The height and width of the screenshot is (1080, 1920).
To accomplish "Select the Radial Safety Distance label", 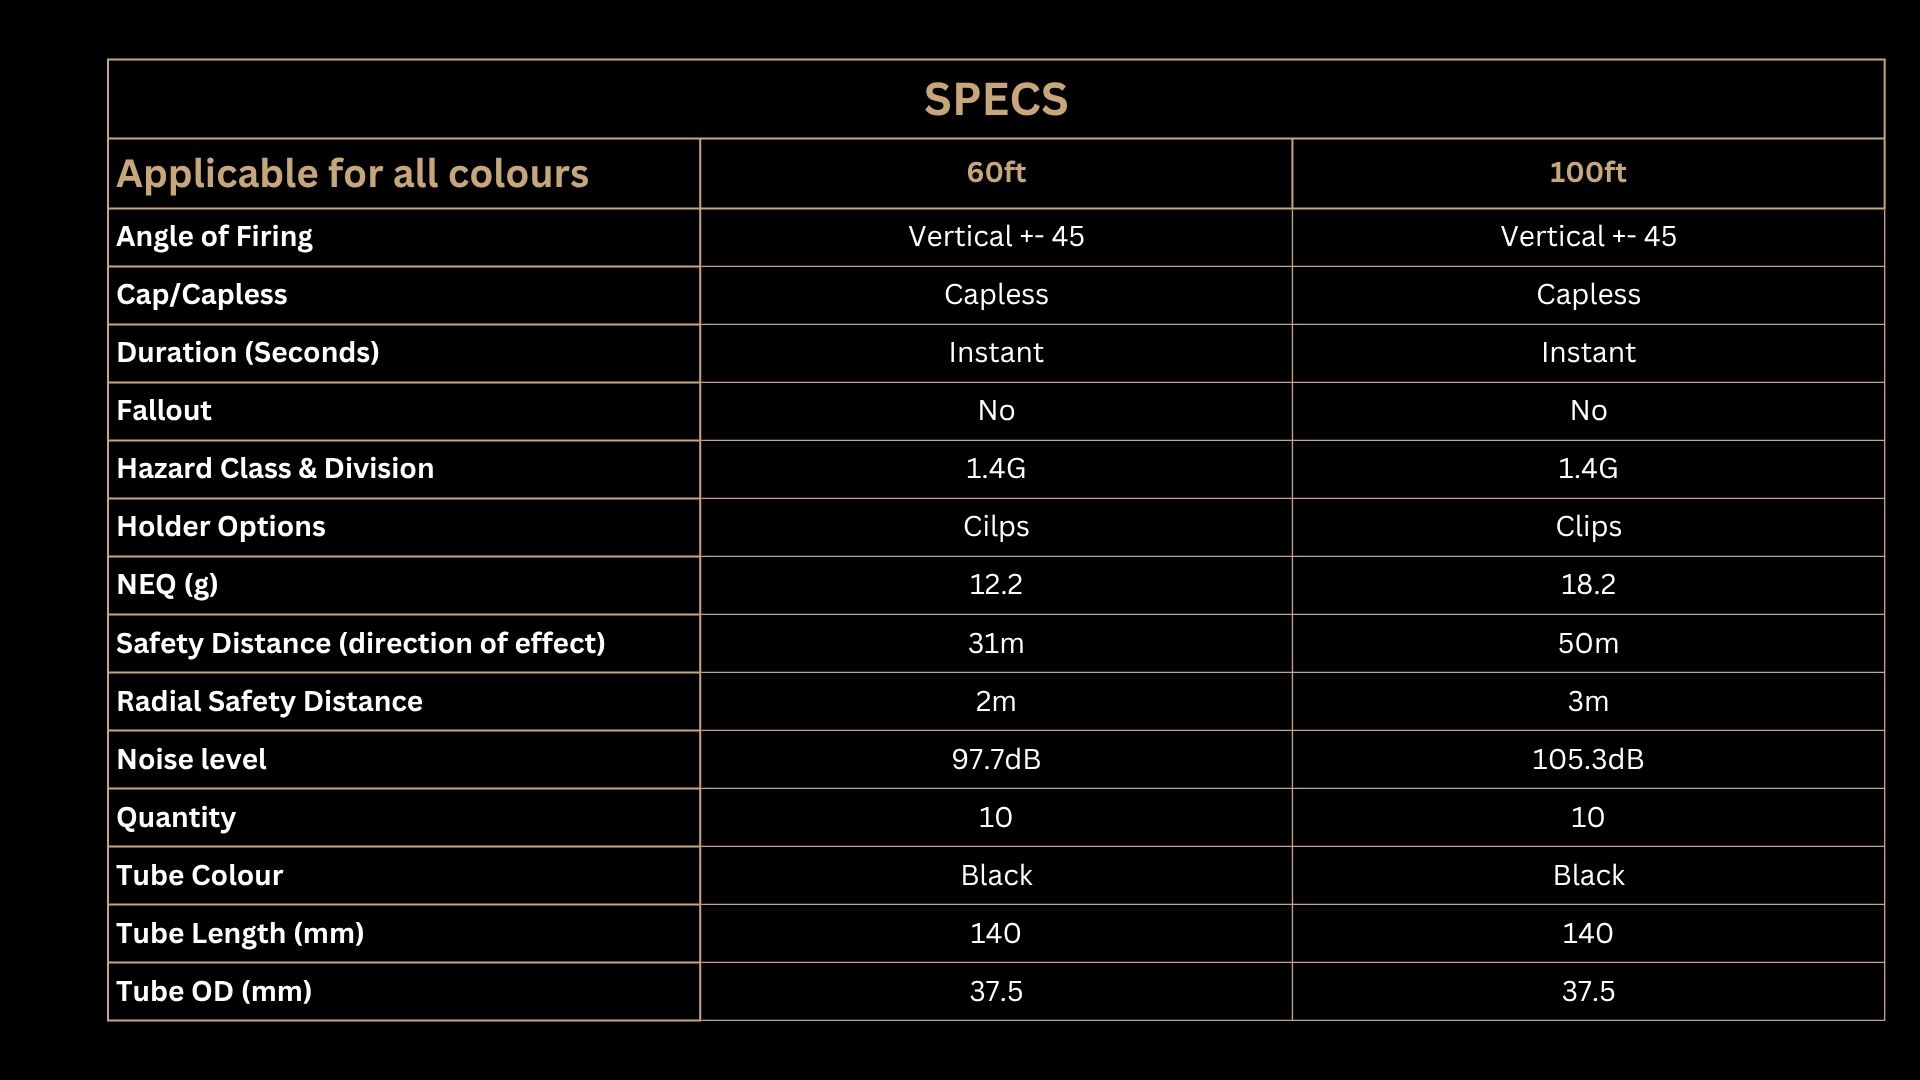I will [269, 701].
